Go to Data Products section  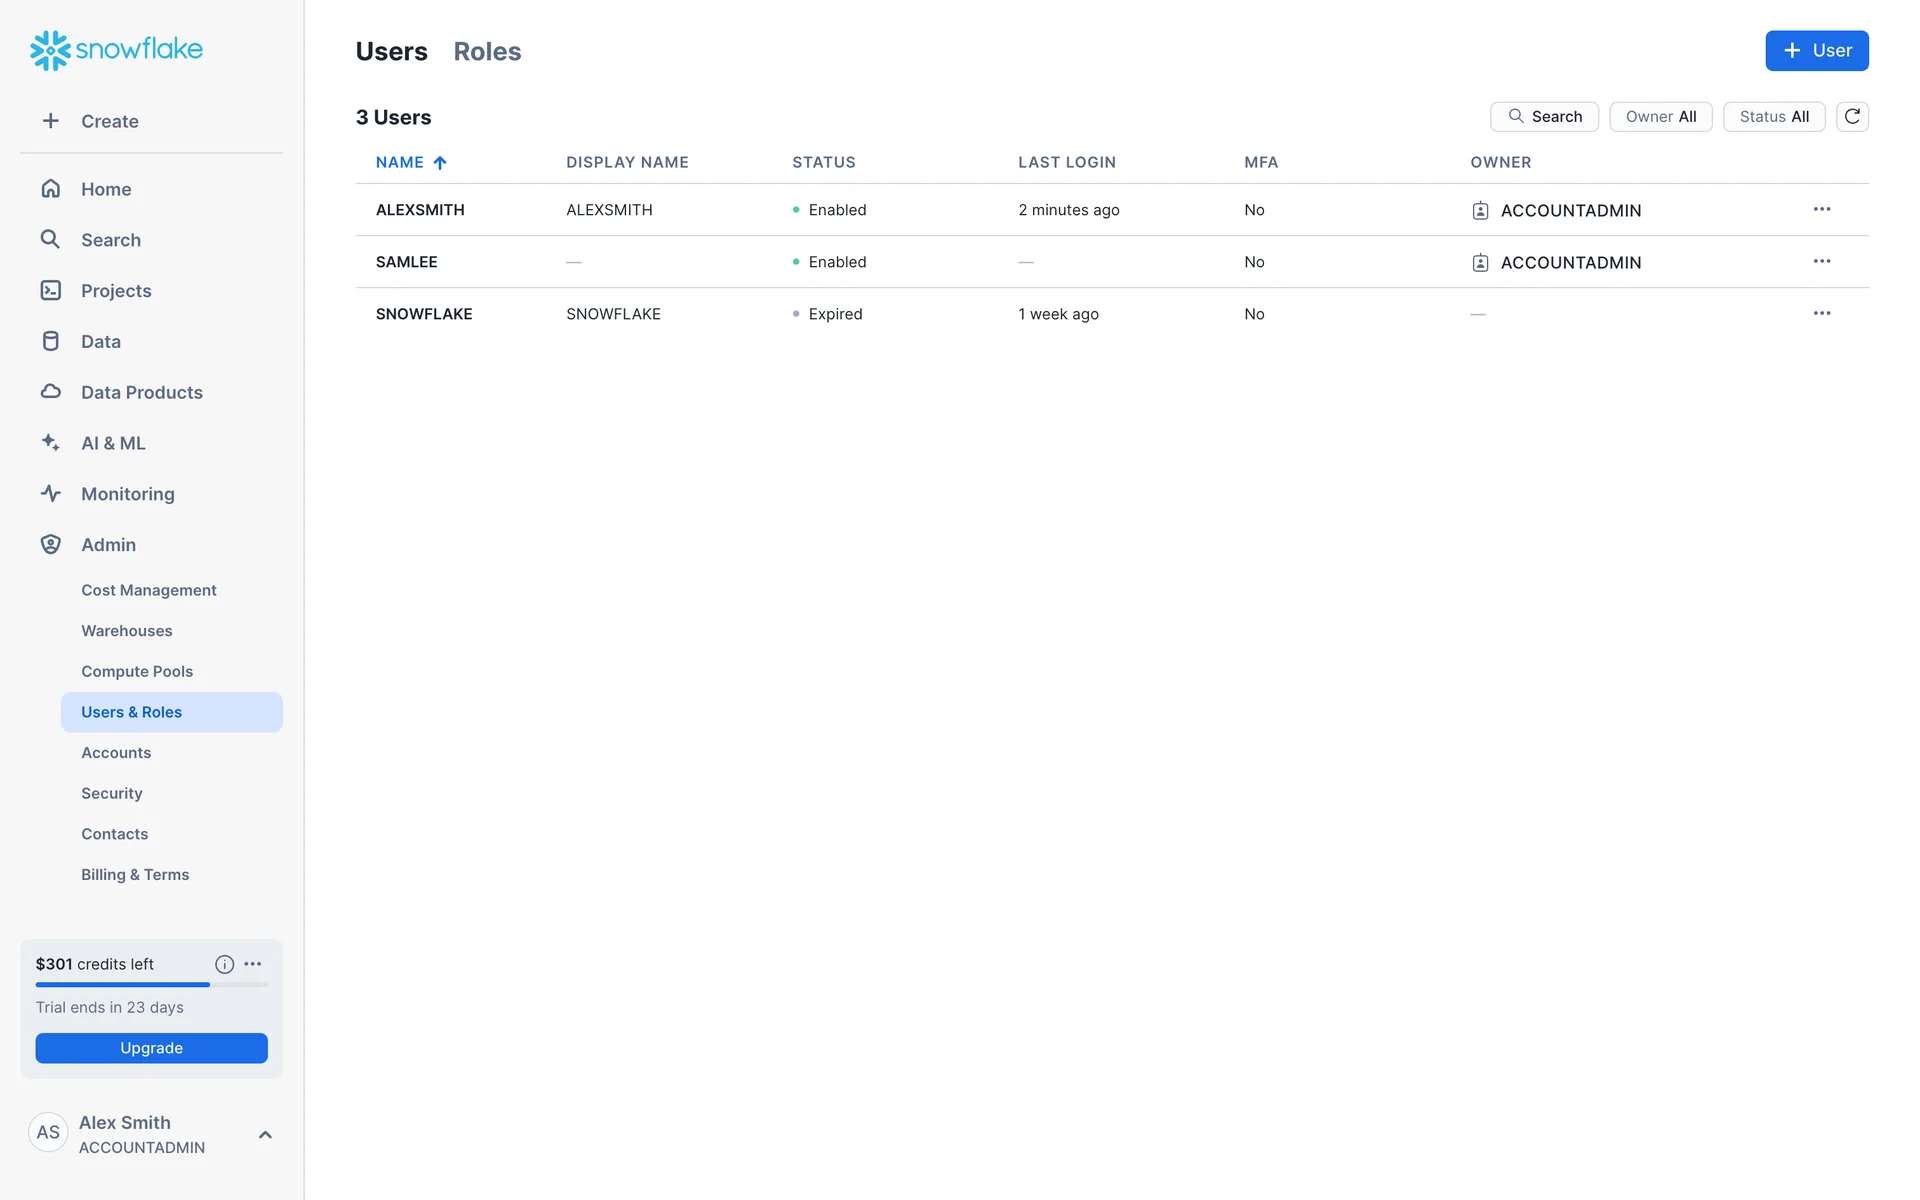pyautogui.click(x=141, y=392)
